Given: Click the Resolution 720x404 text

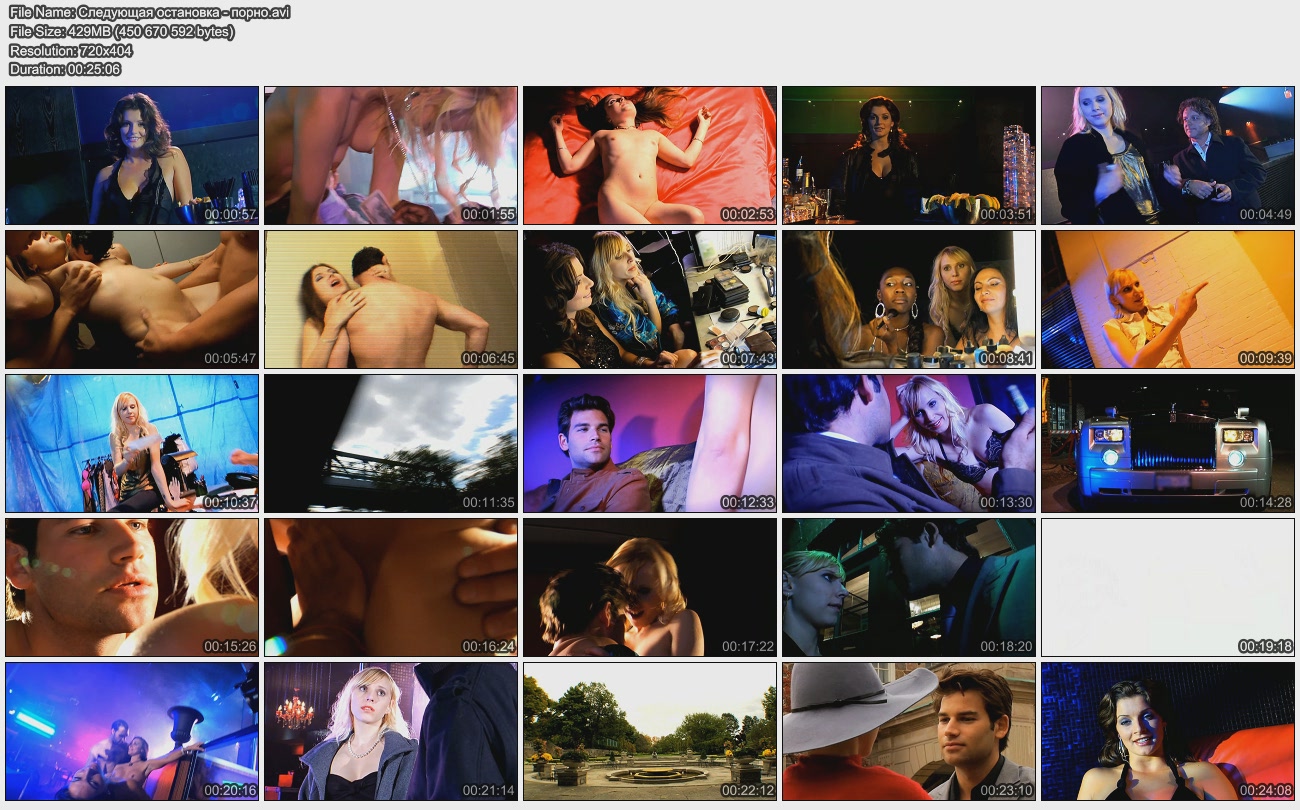Looking at the screenshot, I should 70,51.
